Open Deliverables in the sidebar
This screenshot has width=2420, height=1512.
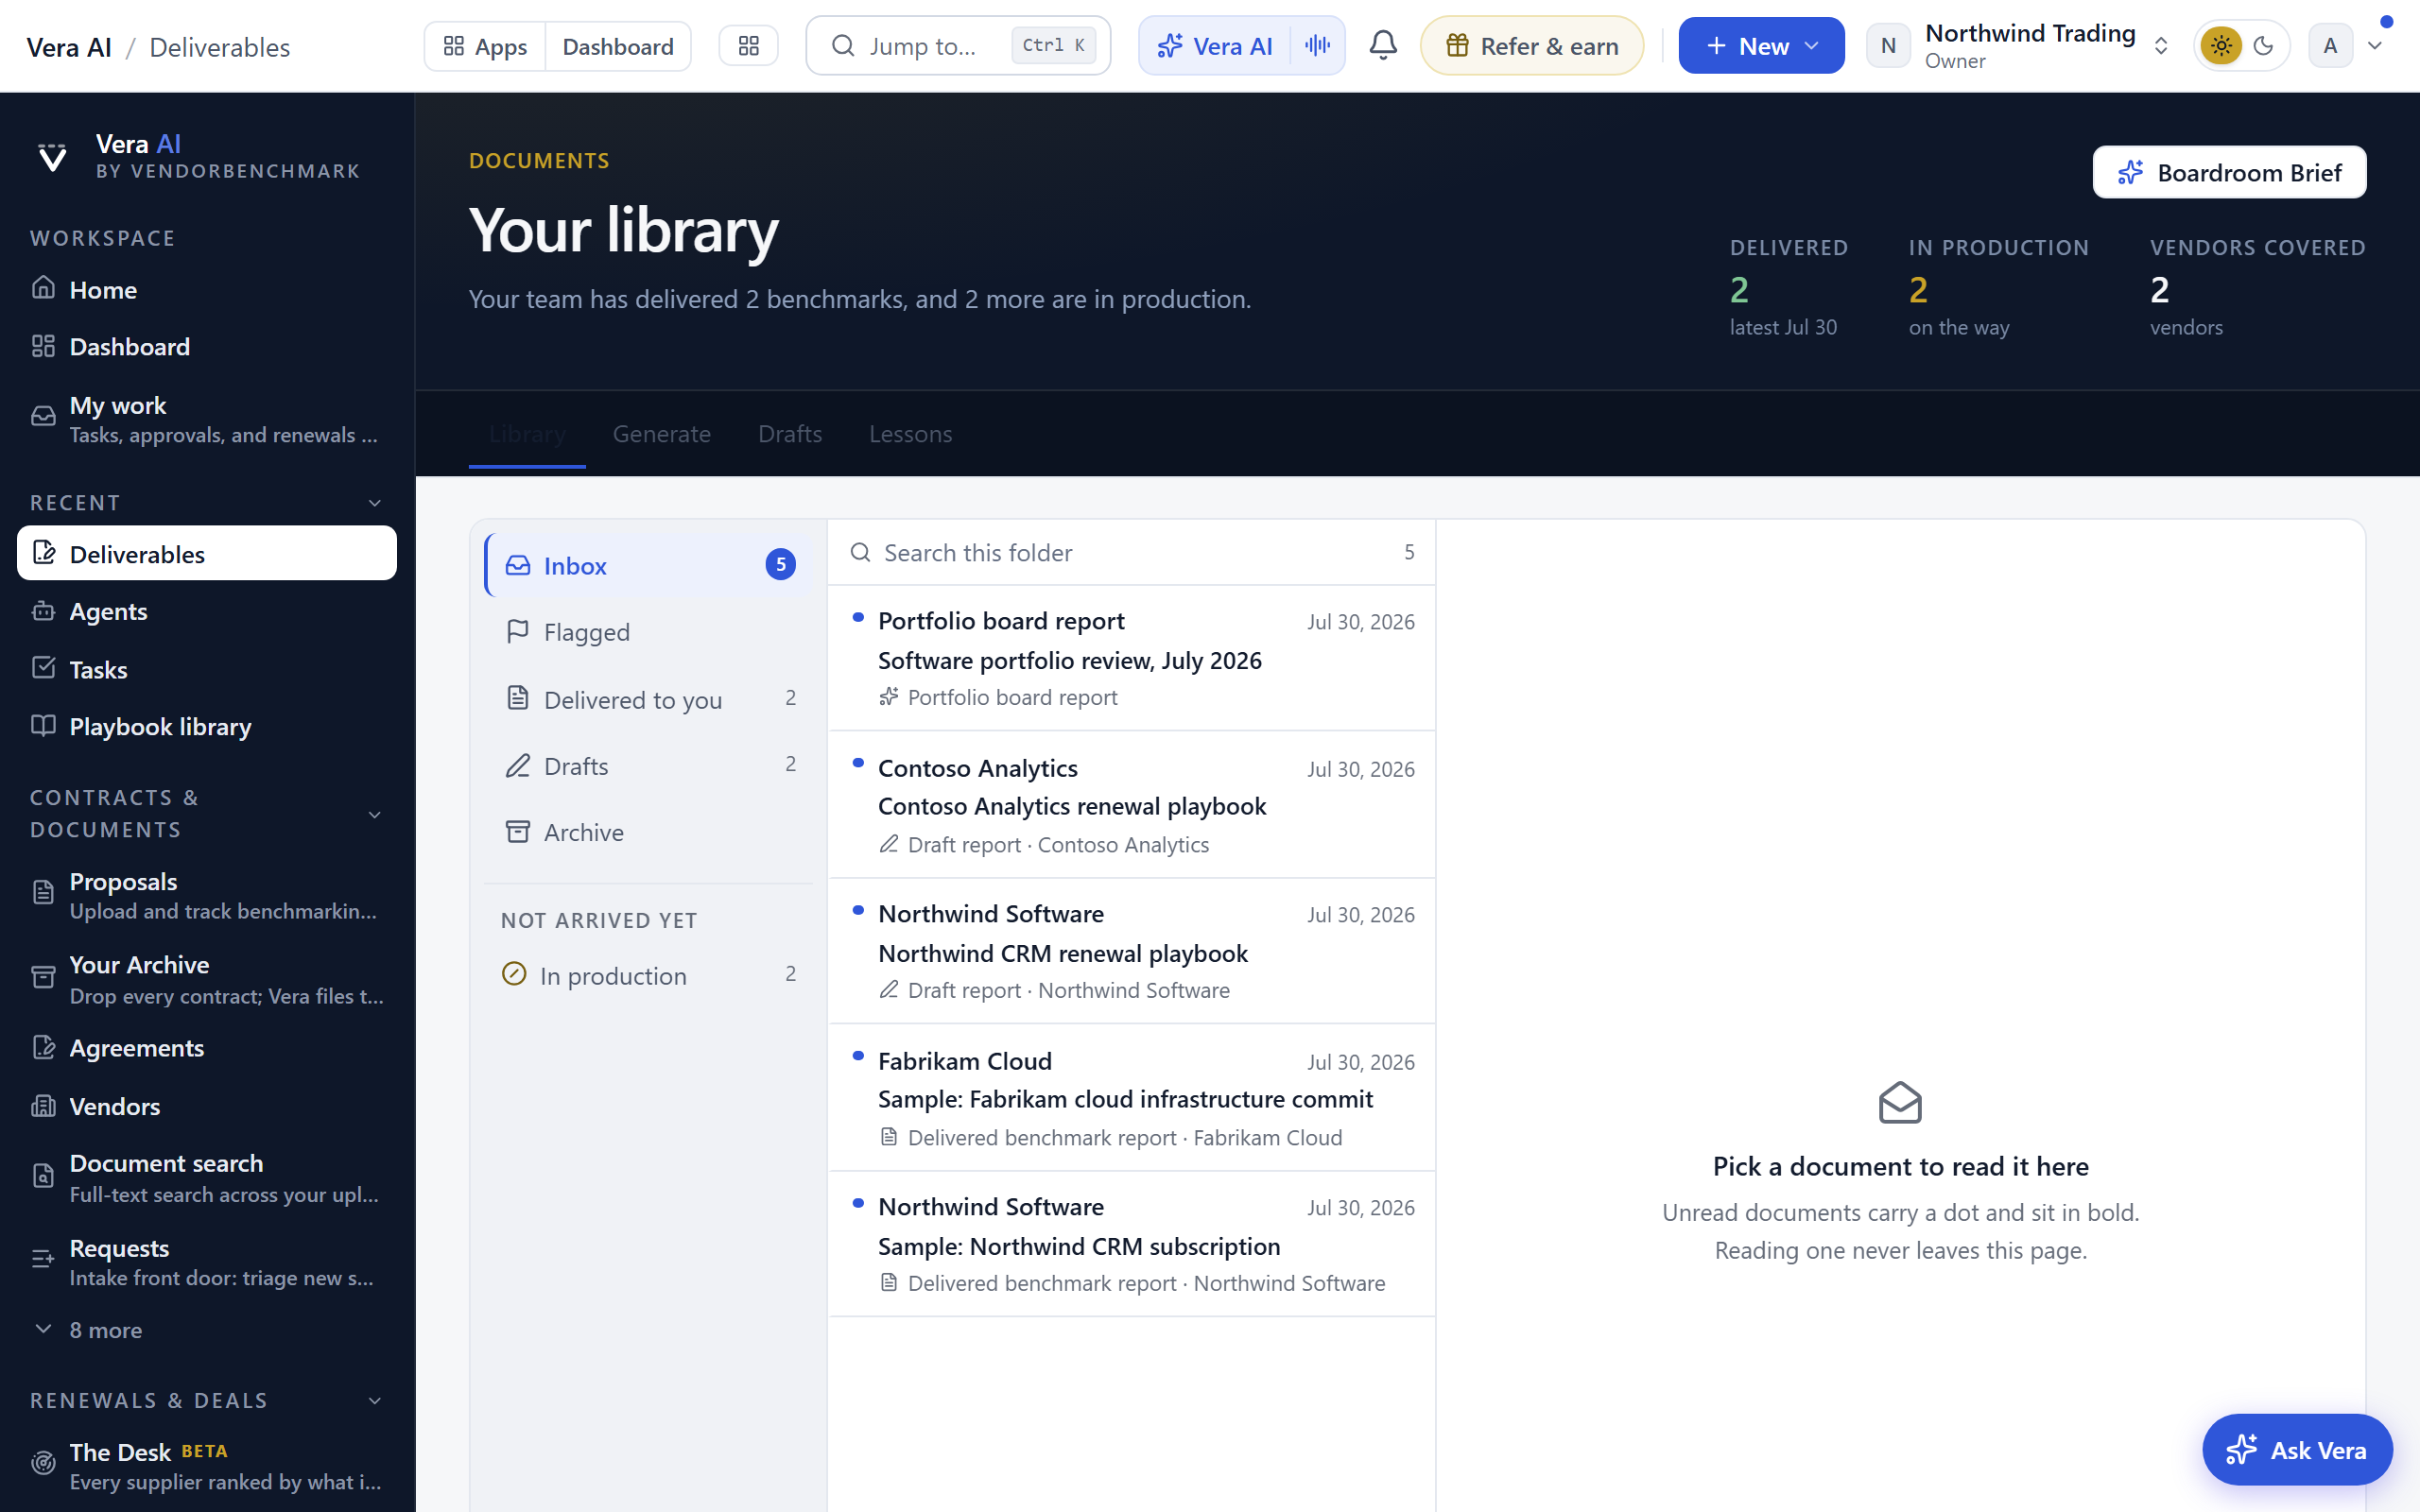[207, 553]
